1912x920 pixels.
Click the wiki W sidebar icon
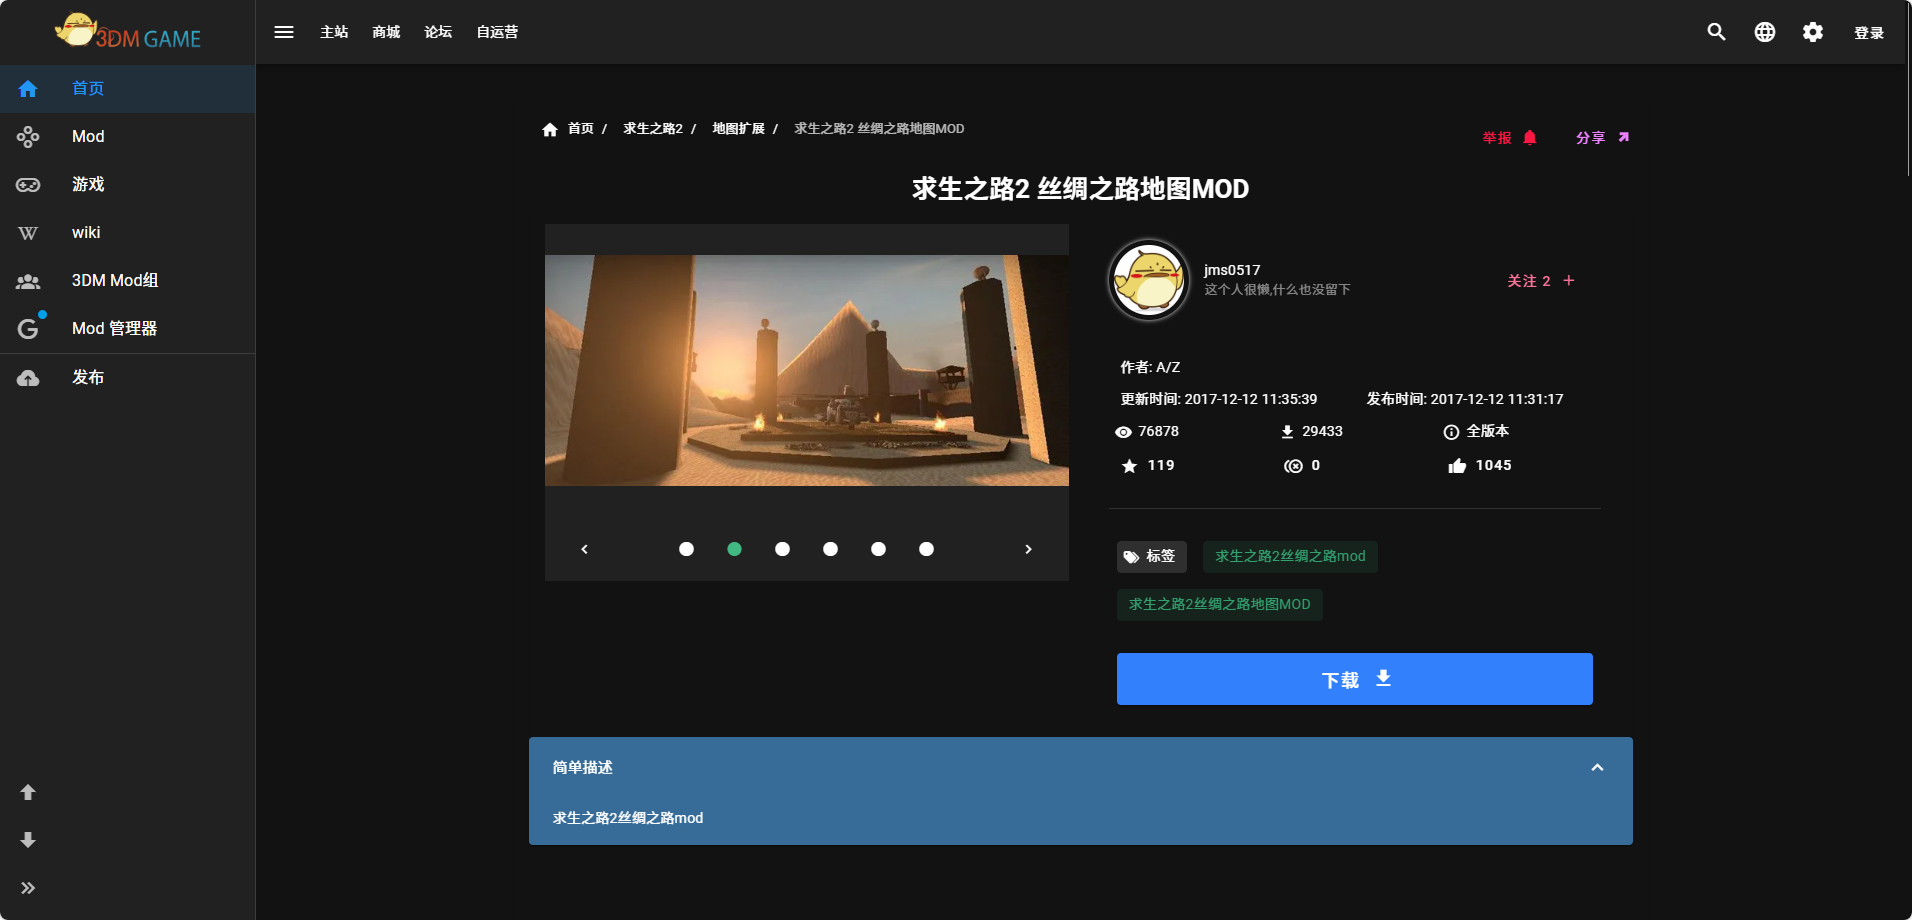click(28, 233)
